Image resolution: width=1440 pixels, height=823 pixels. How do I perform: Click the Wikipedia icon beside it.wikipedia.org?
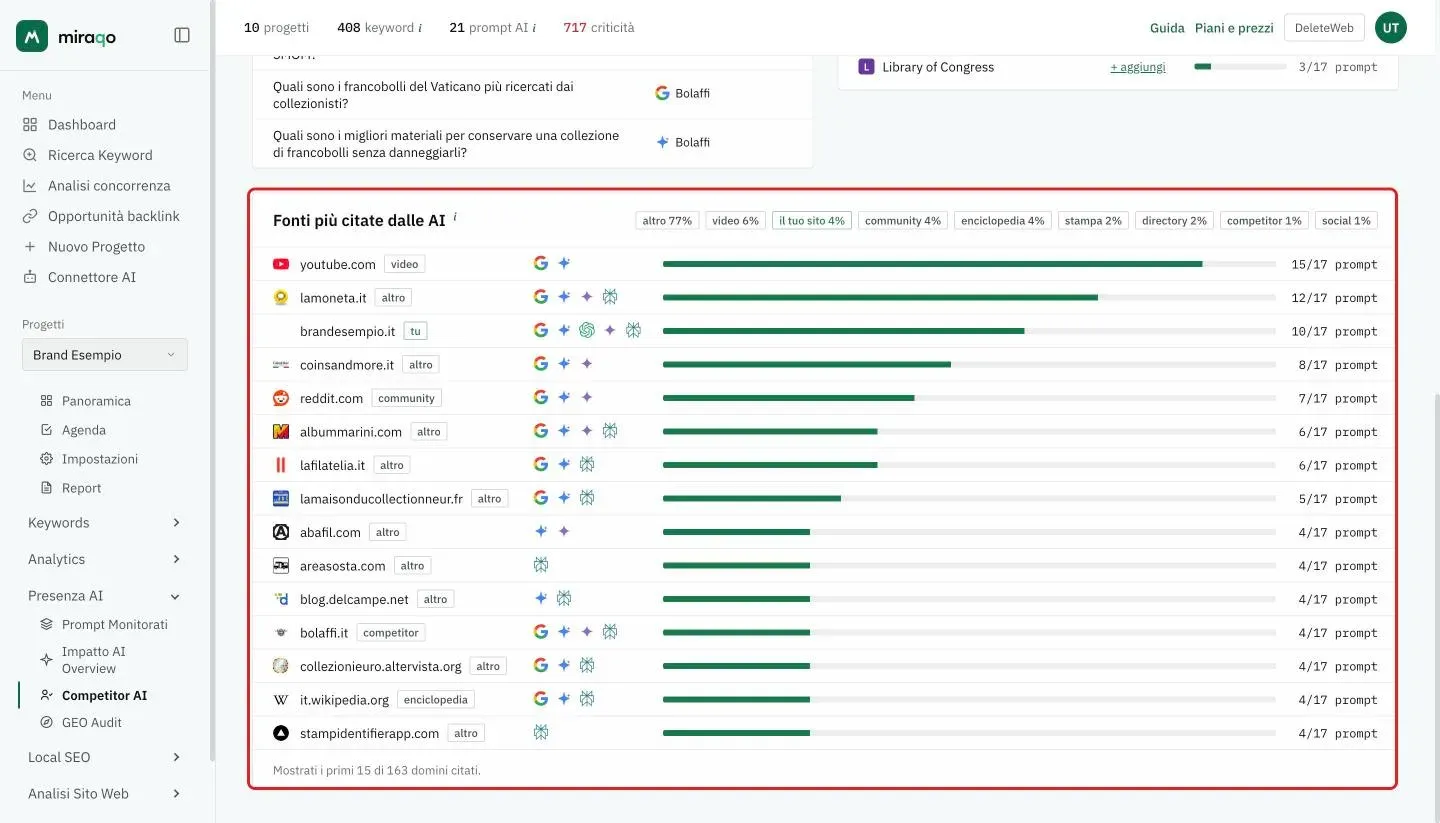281,700
